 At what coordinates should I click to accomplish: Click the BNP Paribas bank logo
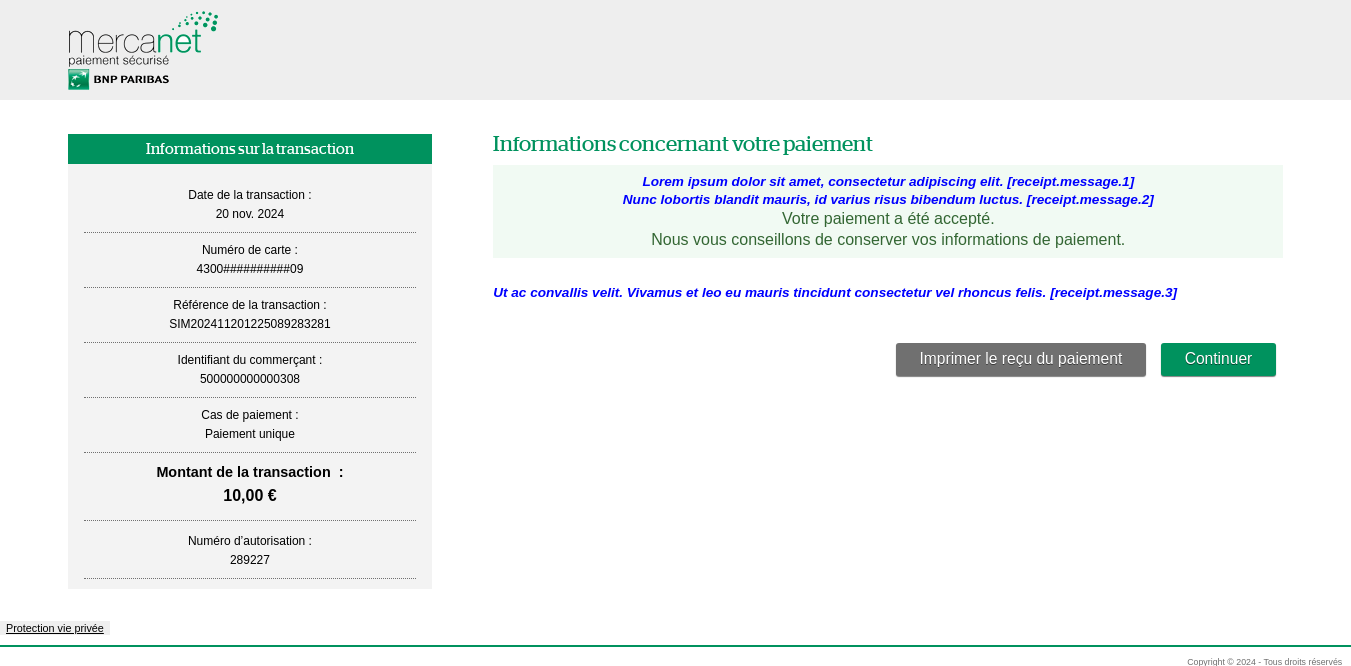coord(118,79)
